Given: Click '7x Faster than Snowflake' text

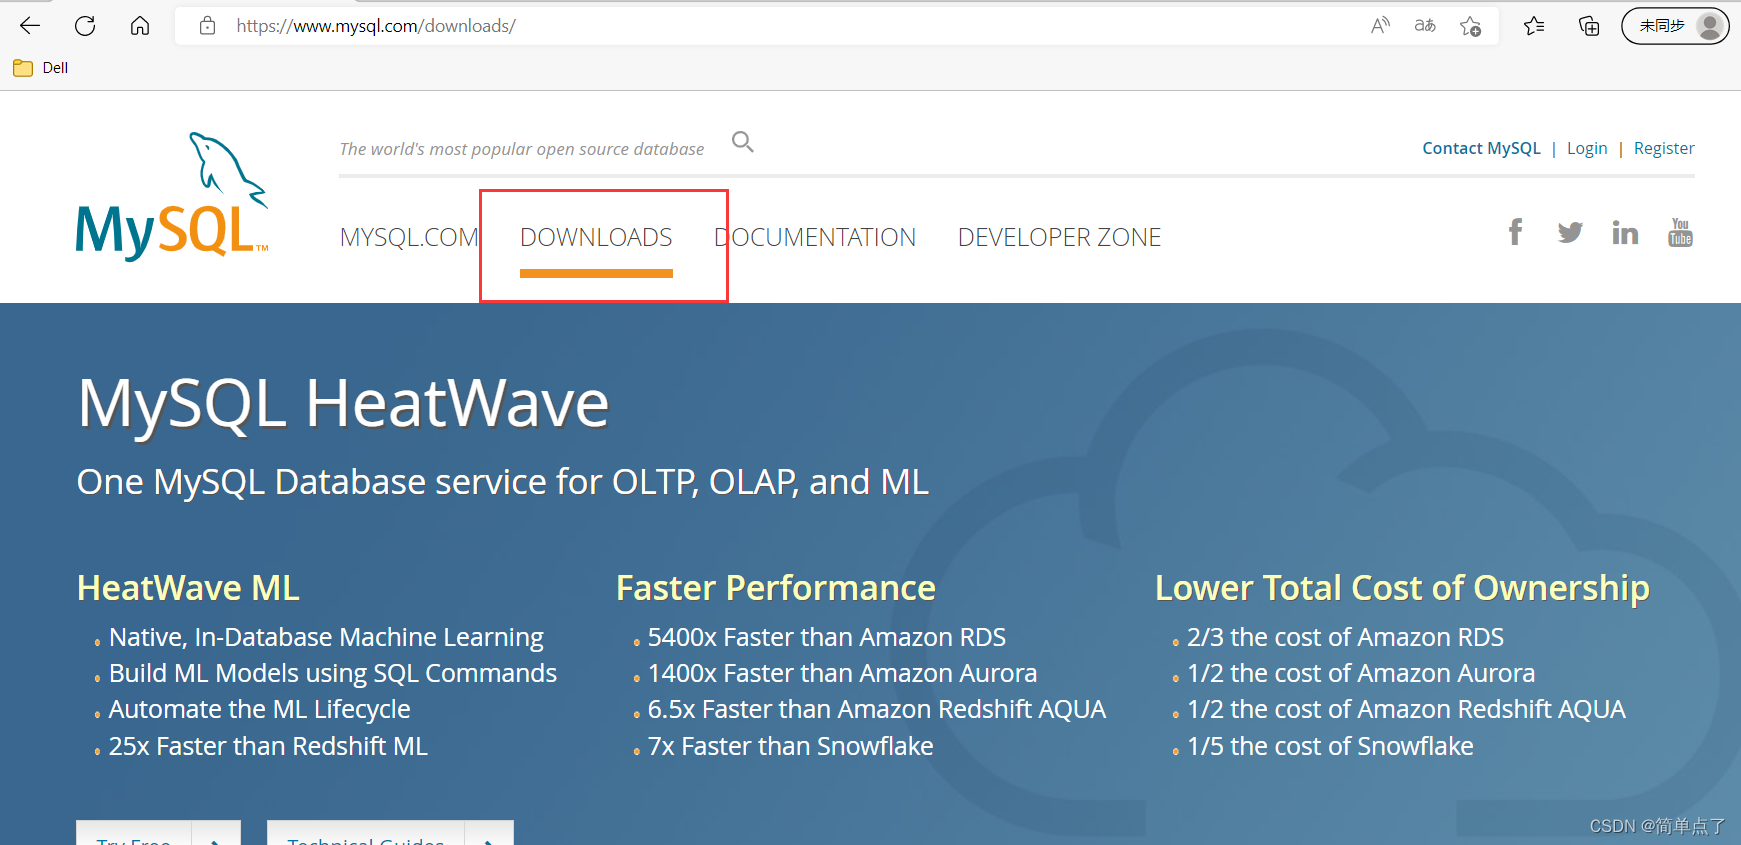Looking at the screenshot, I should point(790,746).
